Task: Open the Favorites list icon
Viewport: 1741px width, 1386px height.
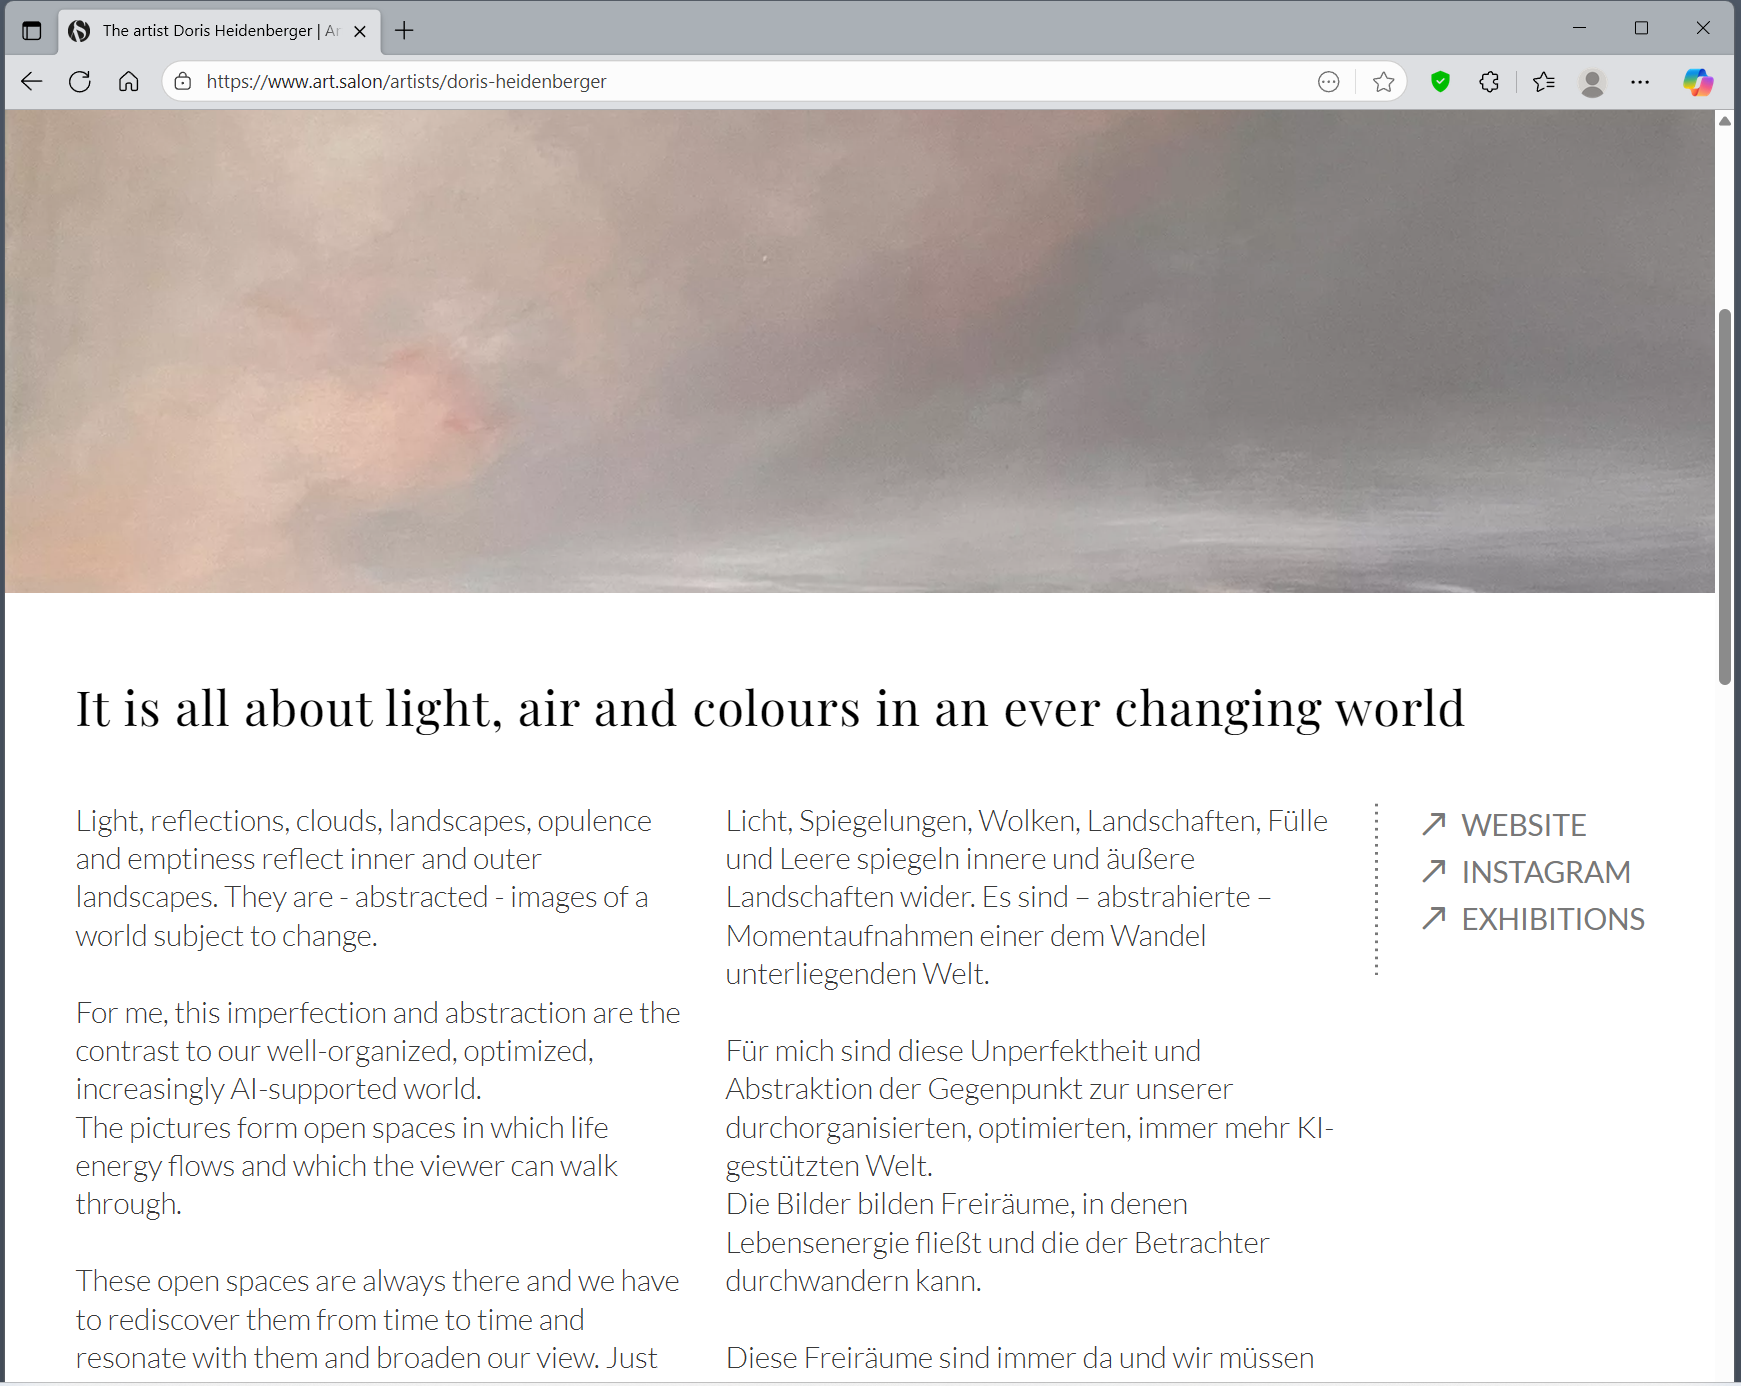Action: [x=1544, y=82]
